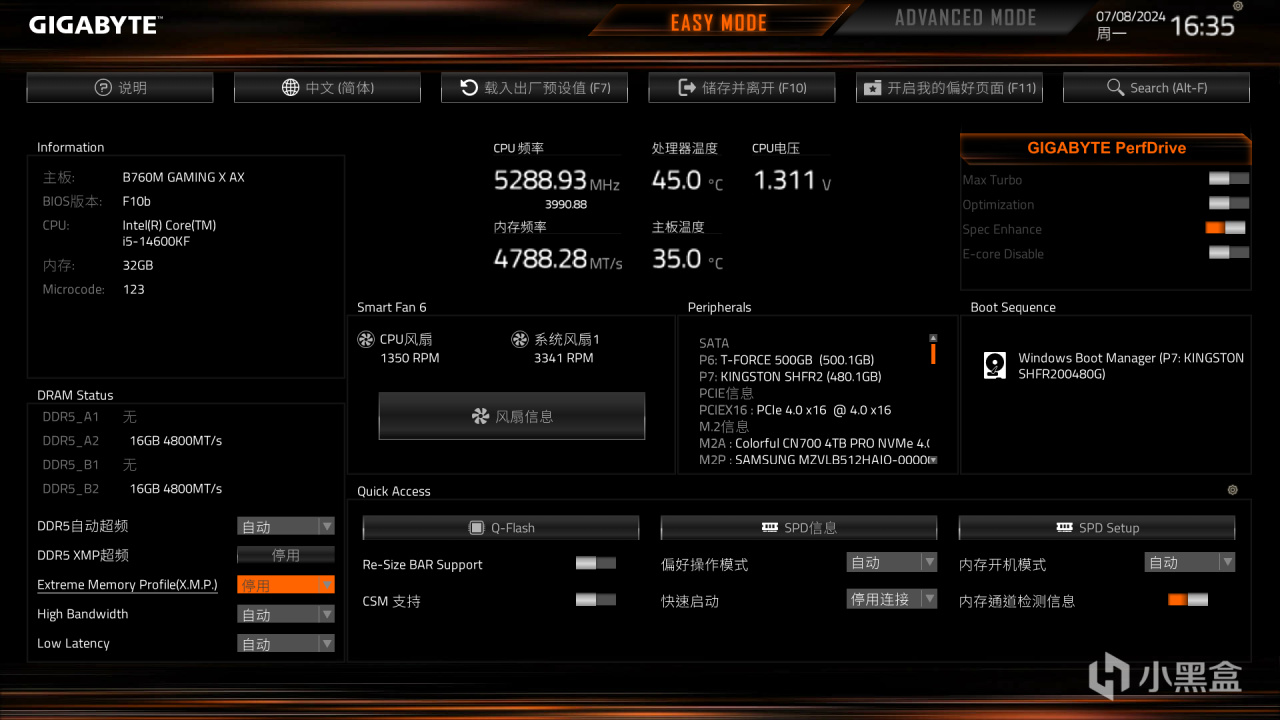
Task: Click the 系统风扇1 fan icon
Action: pyautogui.click(x=520, y=340)
